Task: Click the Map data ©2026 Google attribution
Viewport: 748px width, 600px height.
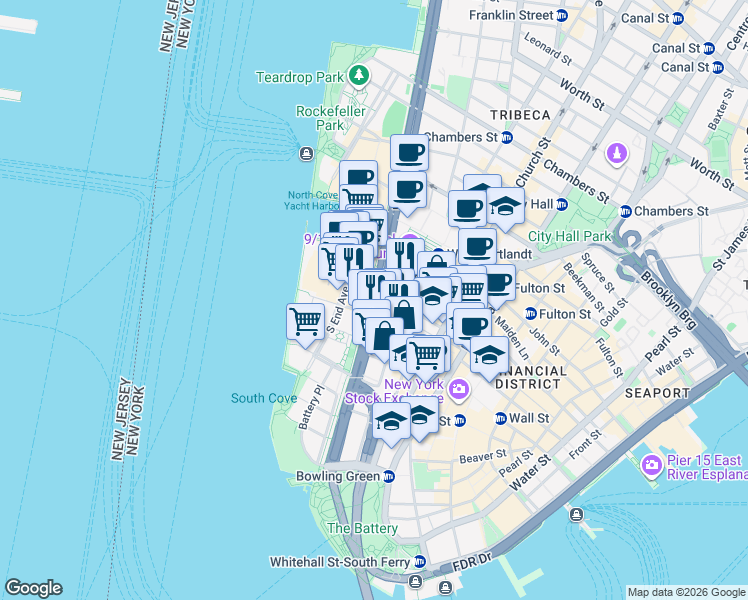Action: [x=686, y=592]
